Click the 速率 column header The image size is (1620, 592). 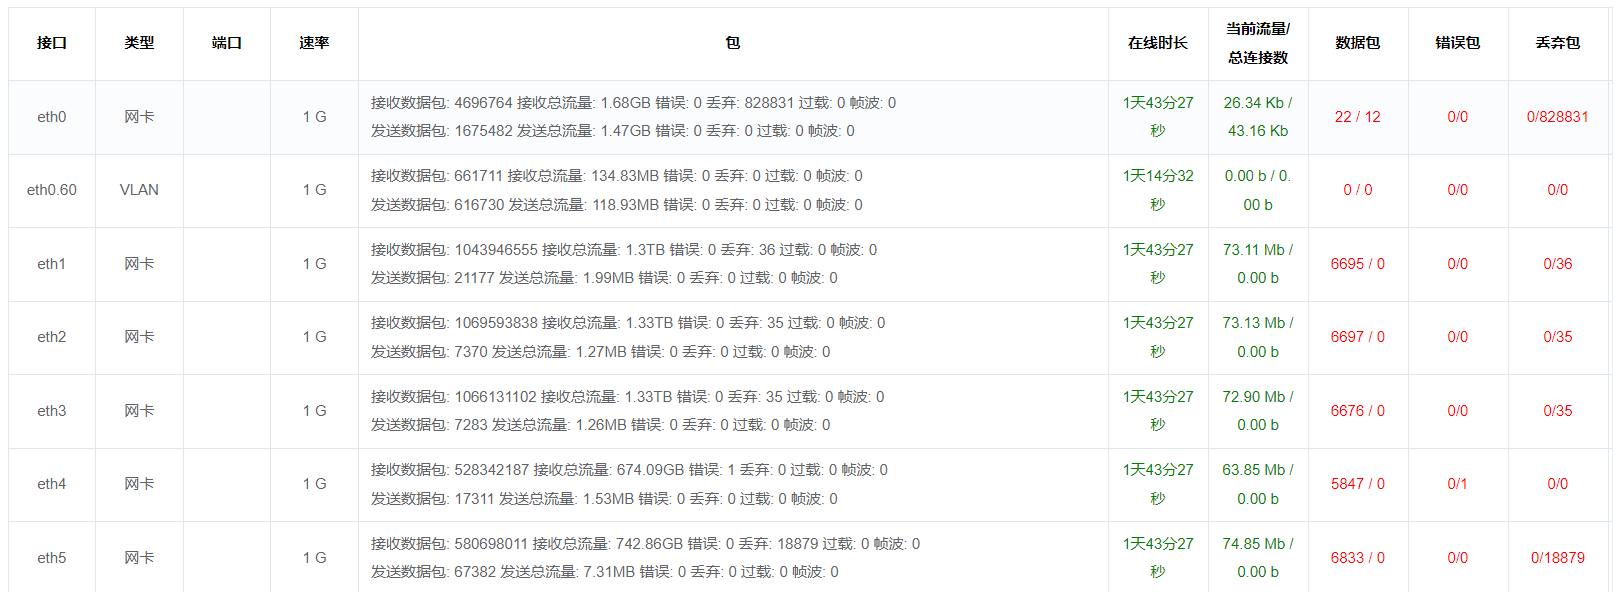[x=314, y=43]
